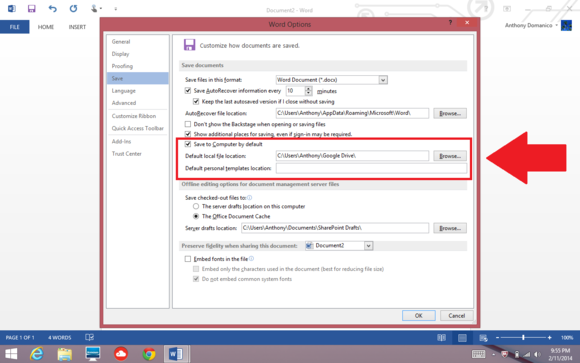Screen dimensions: 580x363
Task: Click 4 WORDS count in status bar
Action: click(x=60, y=337)
